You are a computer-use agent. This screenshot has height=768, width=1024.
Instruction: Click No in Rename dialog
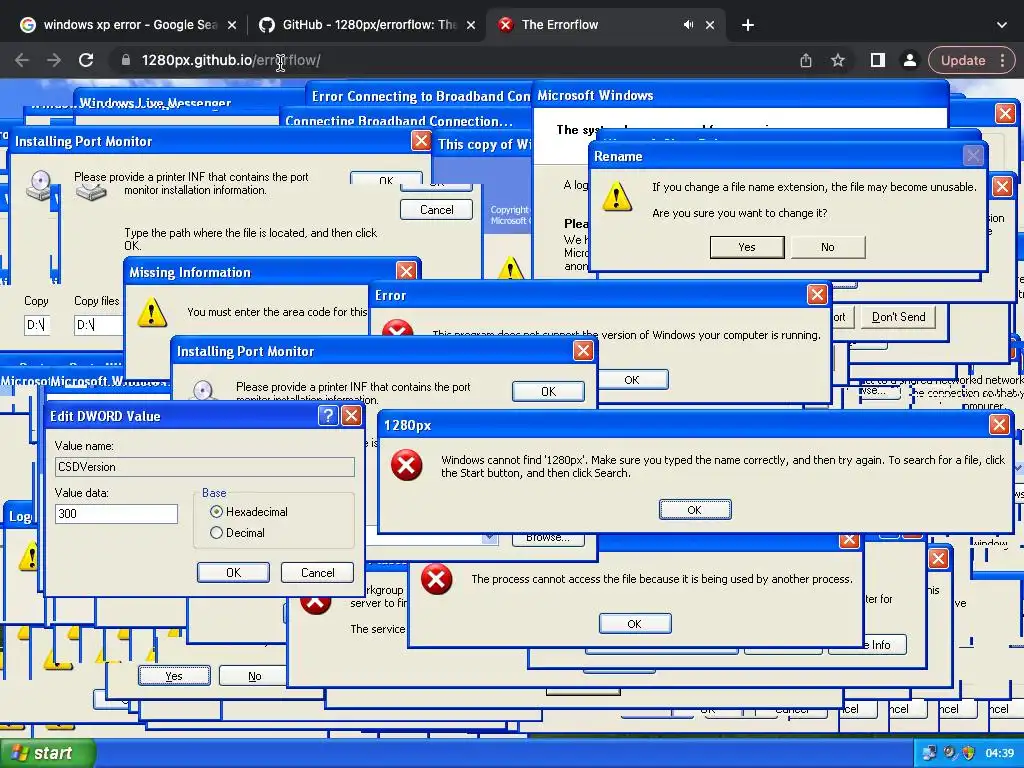pyautogui.click(x=827, y=247)
